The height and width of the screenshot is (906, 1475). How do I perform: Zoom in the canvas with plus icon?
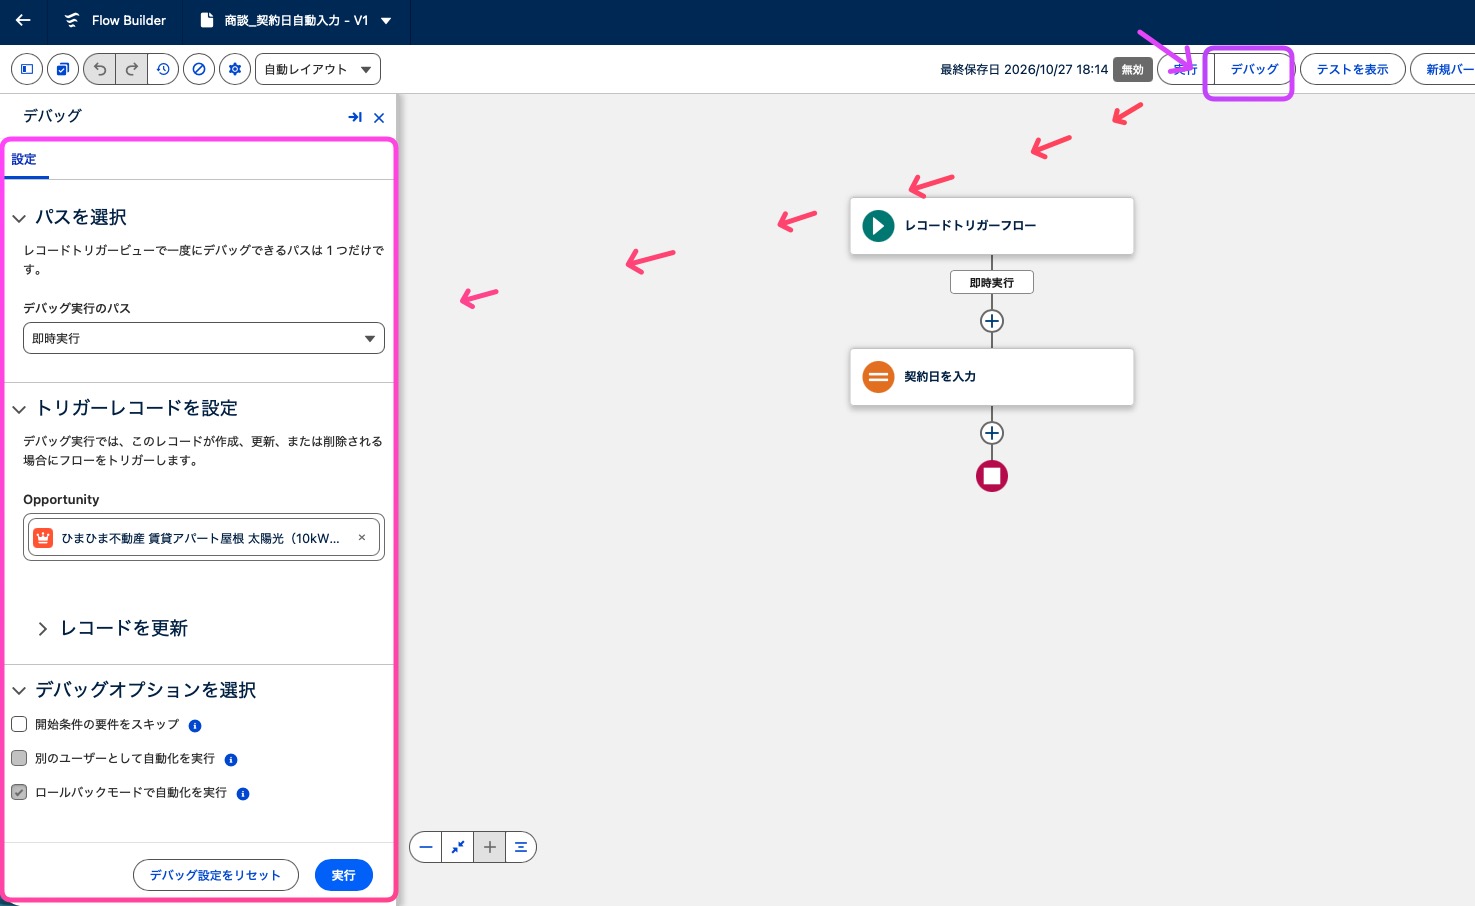pos(490,847)
